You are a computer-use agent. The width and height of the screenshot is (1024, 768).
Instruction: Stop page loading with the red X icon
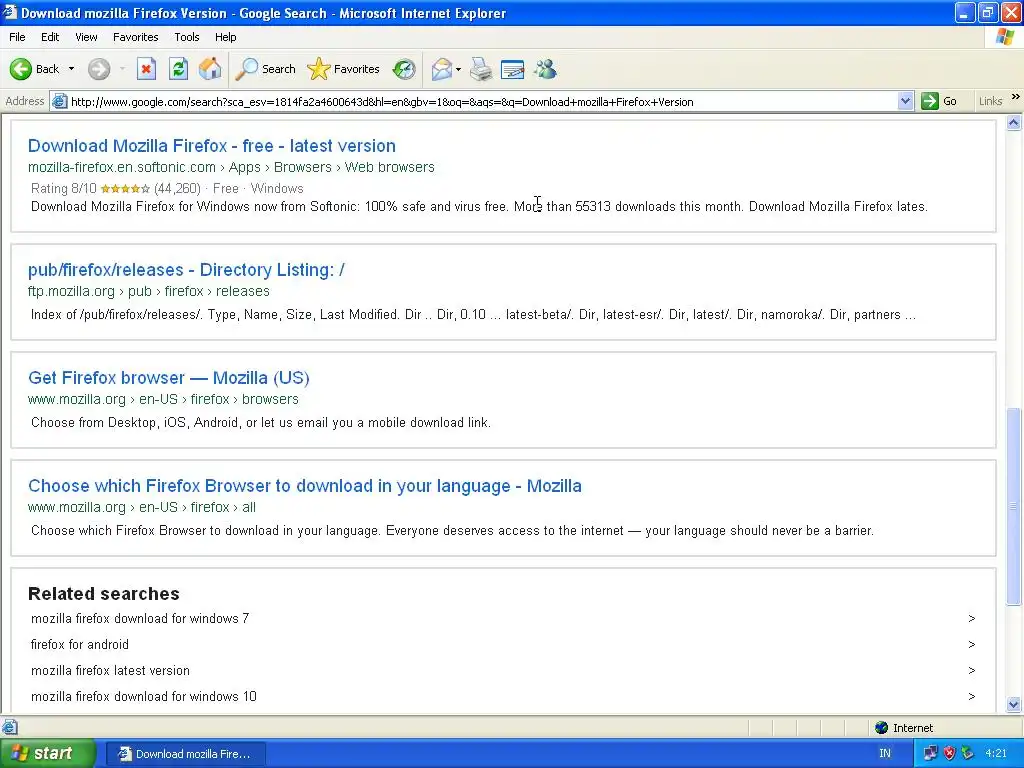[x=146, y=69]
